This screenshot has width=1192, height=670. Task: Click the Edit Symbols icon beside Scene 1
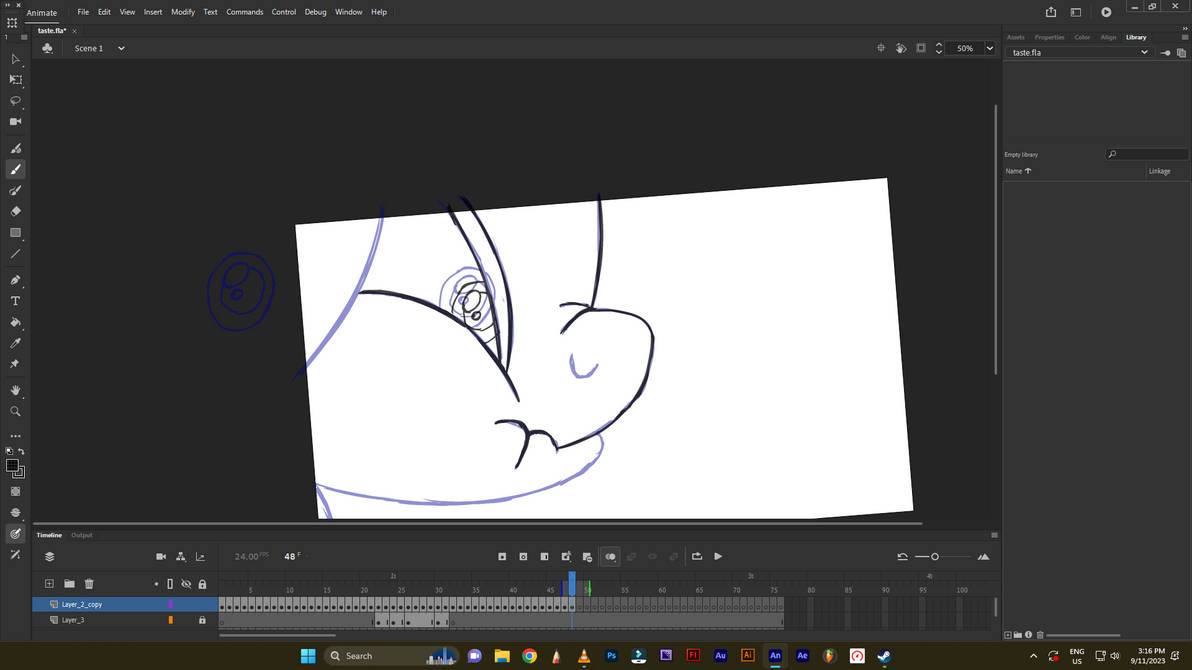click(x=47, y=48)
